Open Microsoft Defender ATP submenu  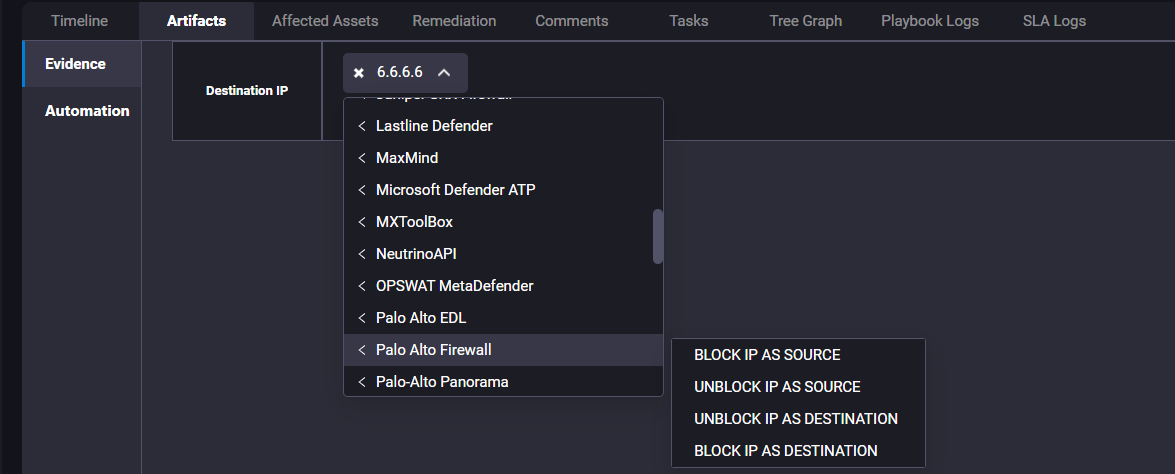[503, 190]
